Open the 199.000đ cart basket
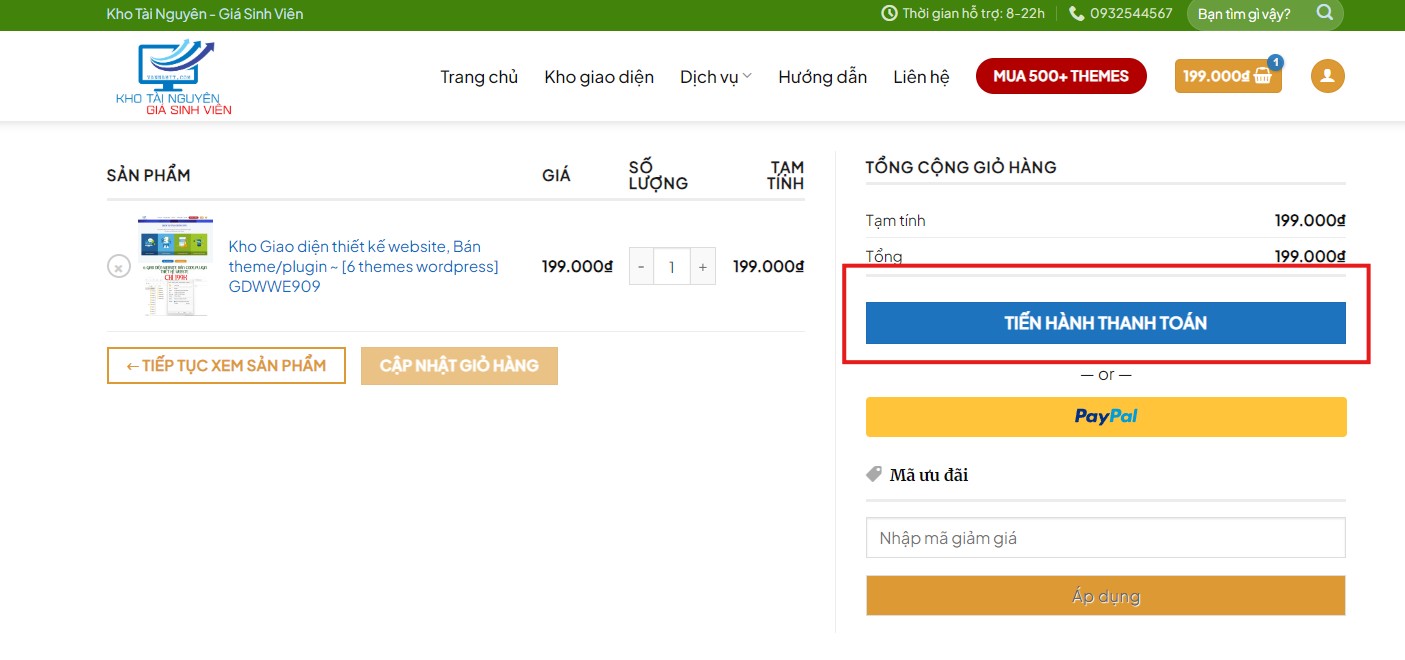 (x=1227, y=76)
